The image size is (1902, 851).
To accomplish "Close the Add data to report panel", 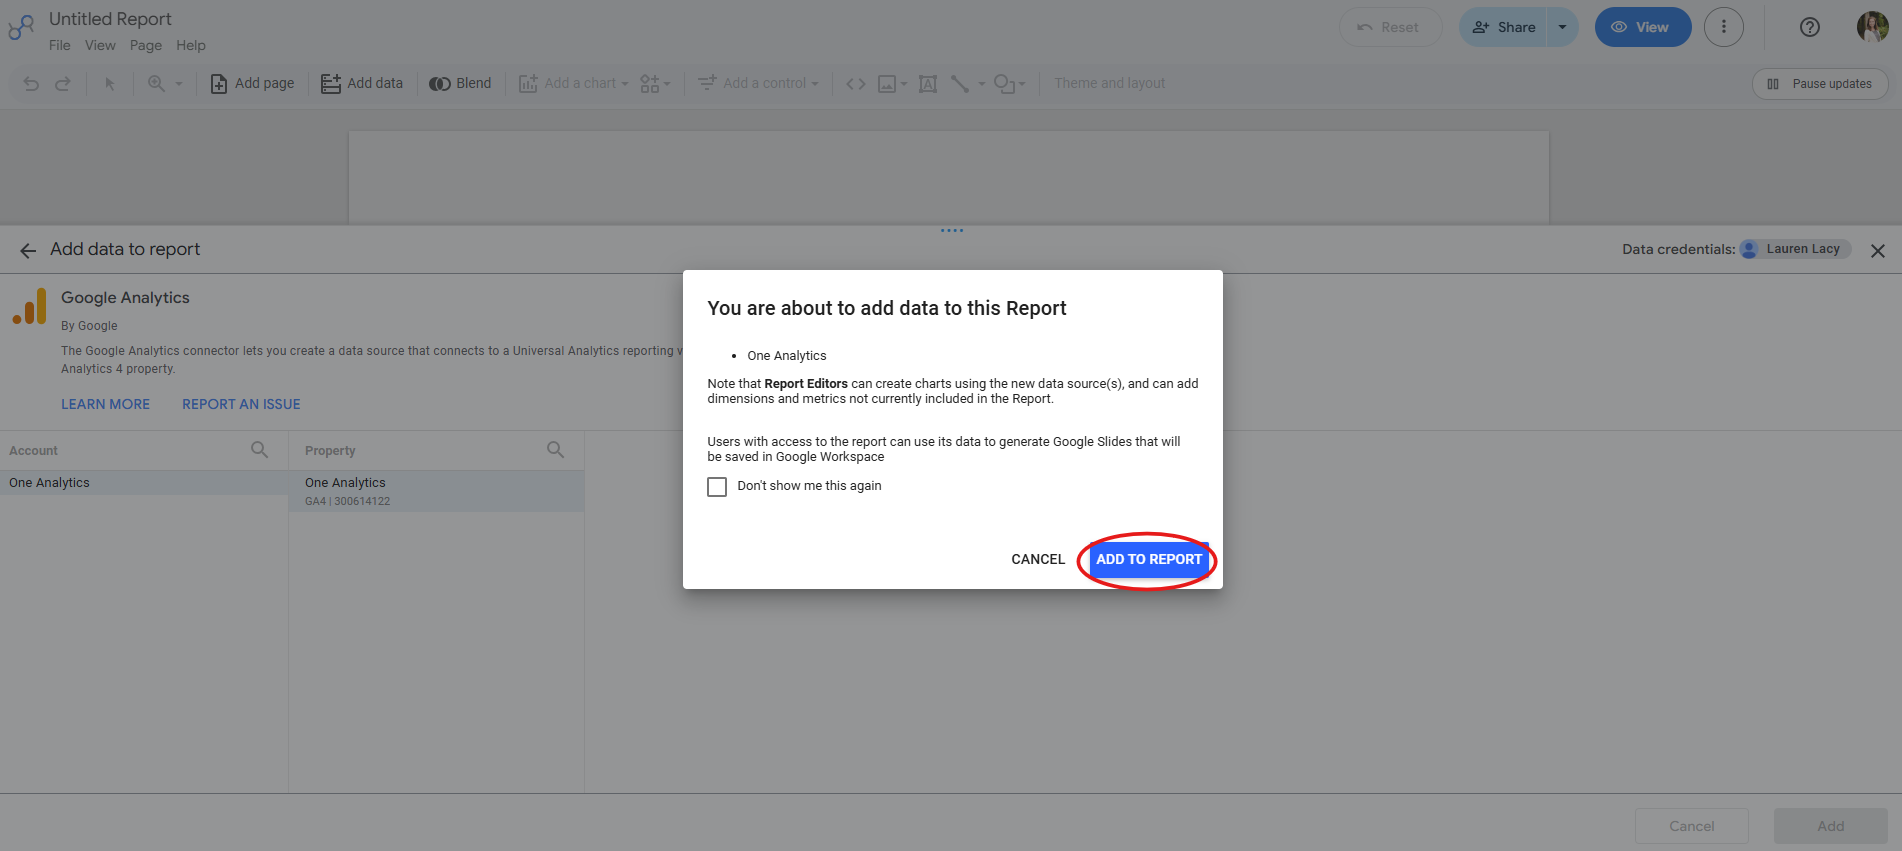I will pos(1877,251).
